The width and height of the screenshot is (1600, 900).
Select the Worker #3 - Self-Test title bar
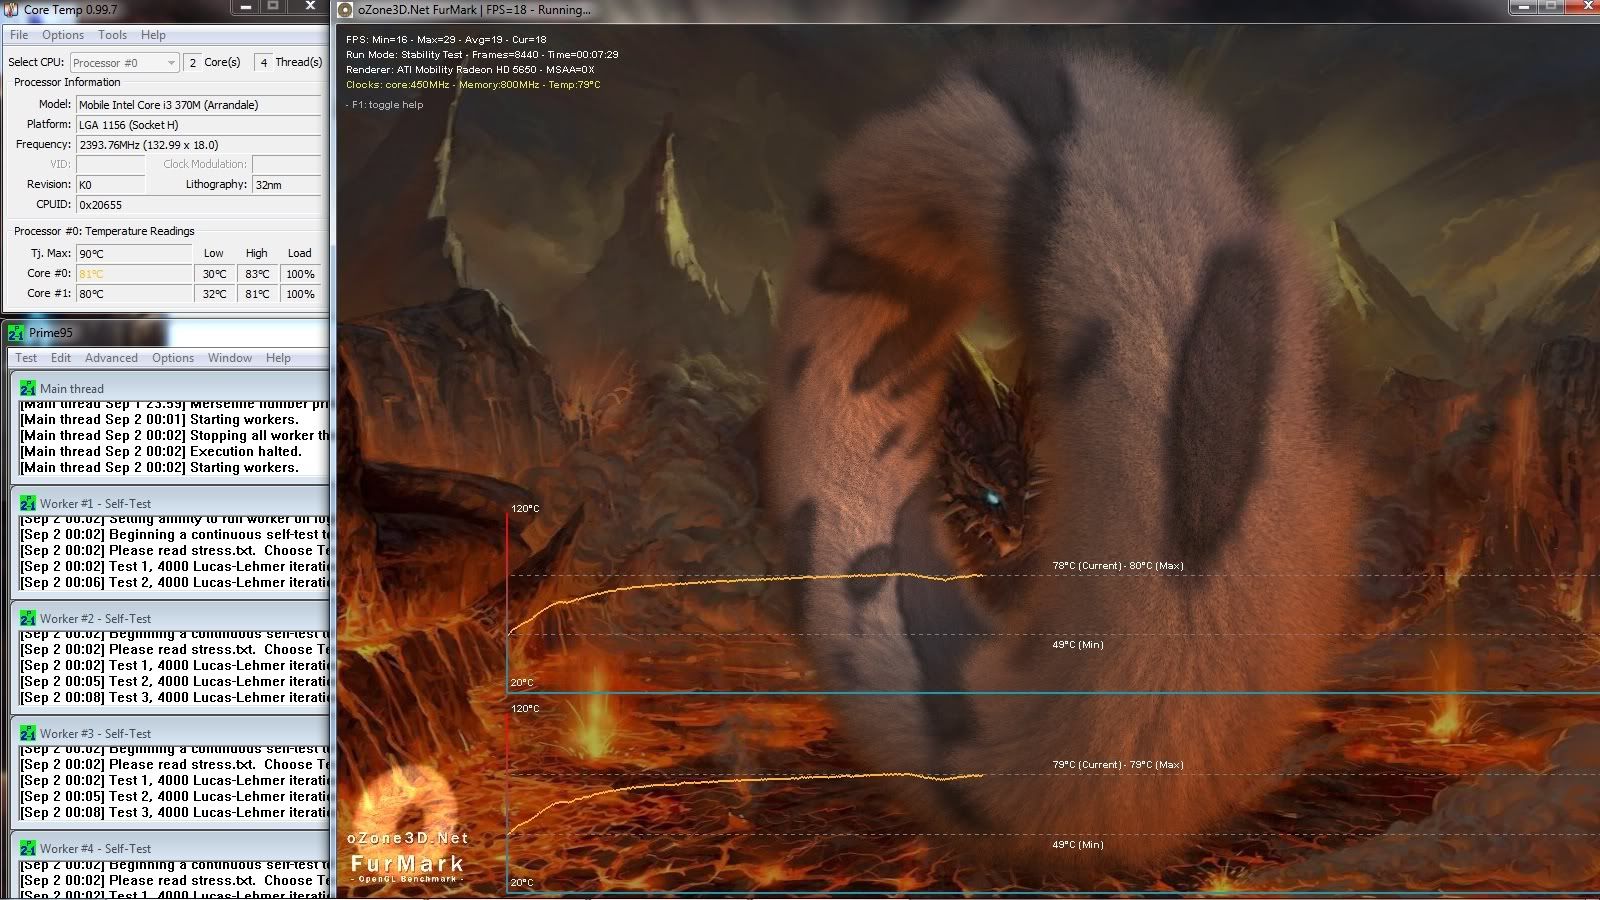click(171, 733)
